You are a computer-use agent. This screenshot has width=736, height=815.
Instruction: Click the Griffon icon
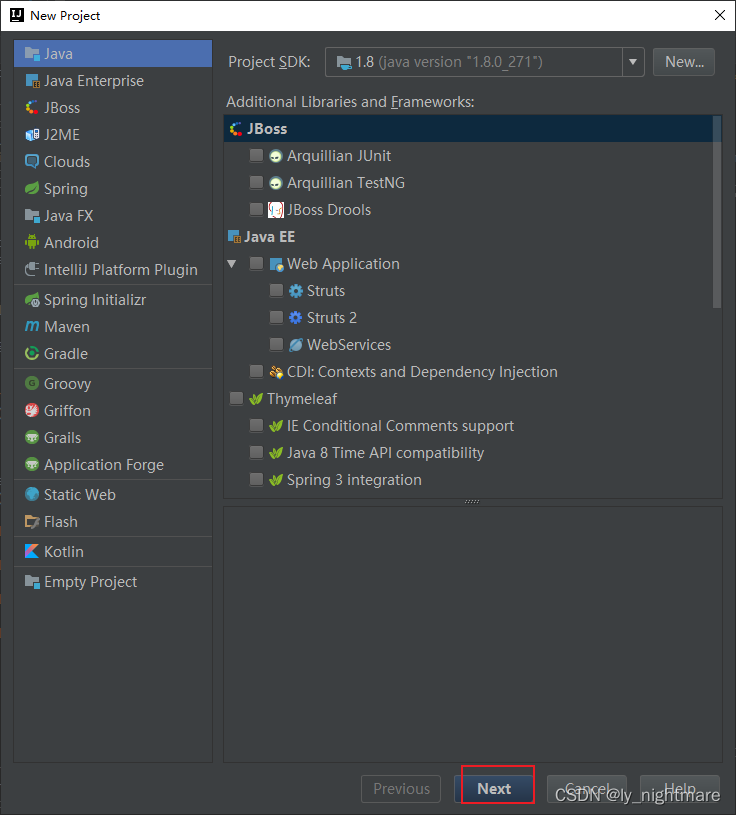tap(32, 411)
